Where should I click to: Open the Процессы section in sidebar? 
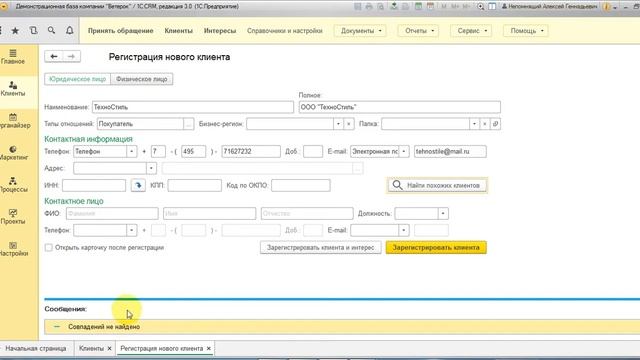[13, 185]
